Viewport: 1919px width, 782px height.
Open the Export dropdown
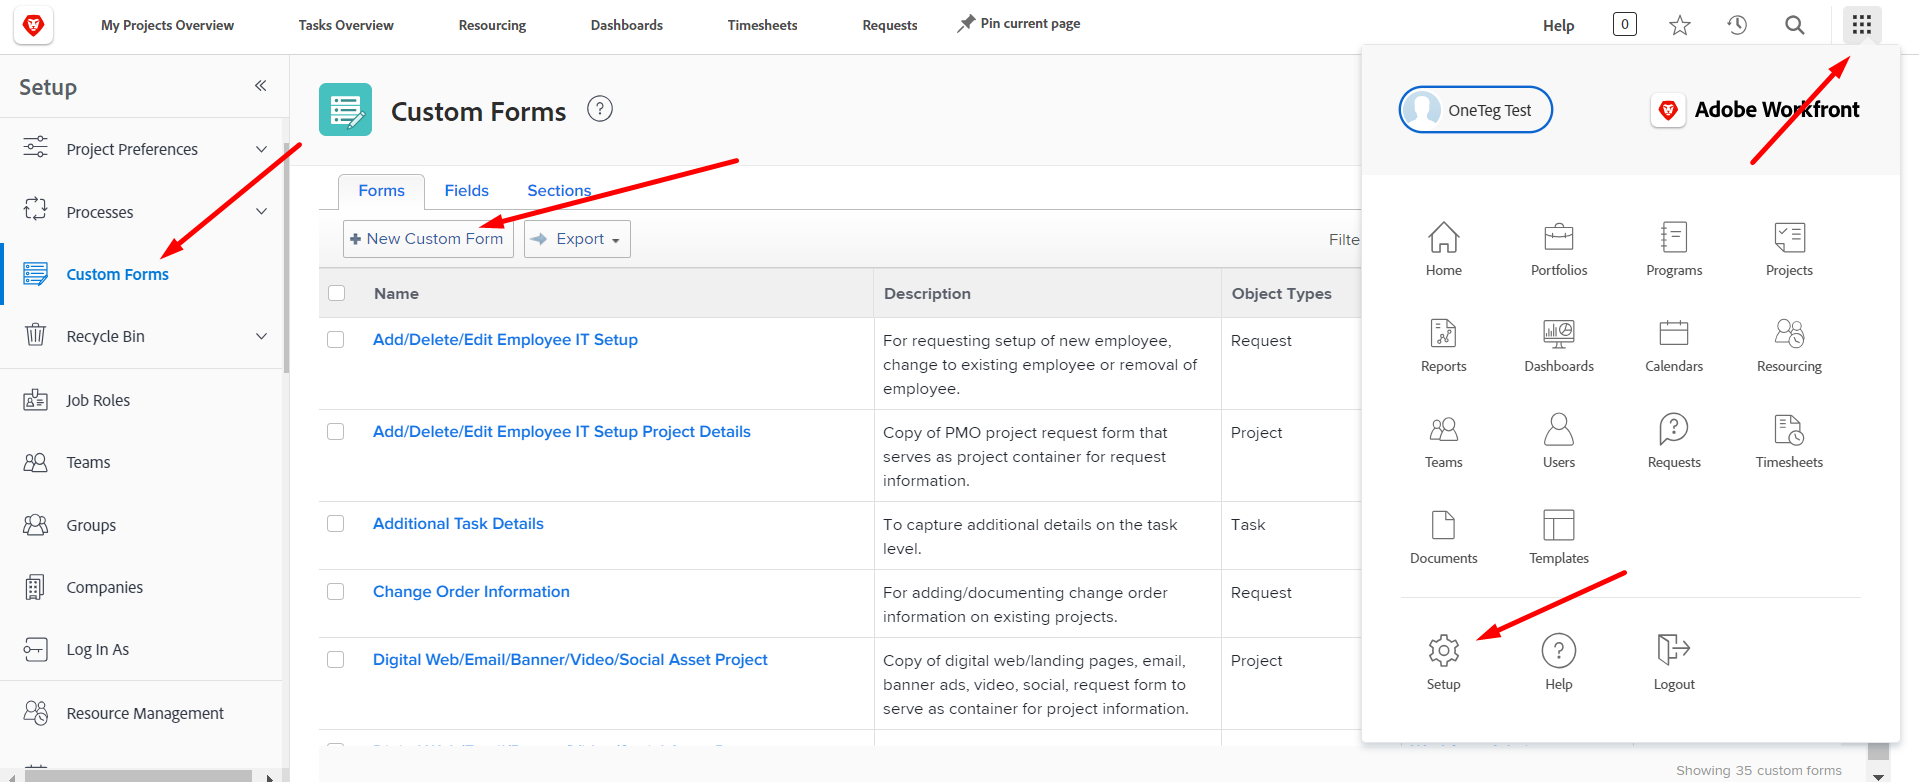click(577, 239)
